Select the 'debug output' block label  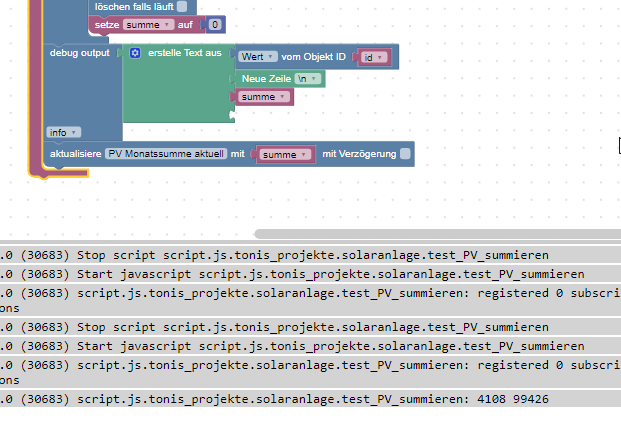point(80,53)
